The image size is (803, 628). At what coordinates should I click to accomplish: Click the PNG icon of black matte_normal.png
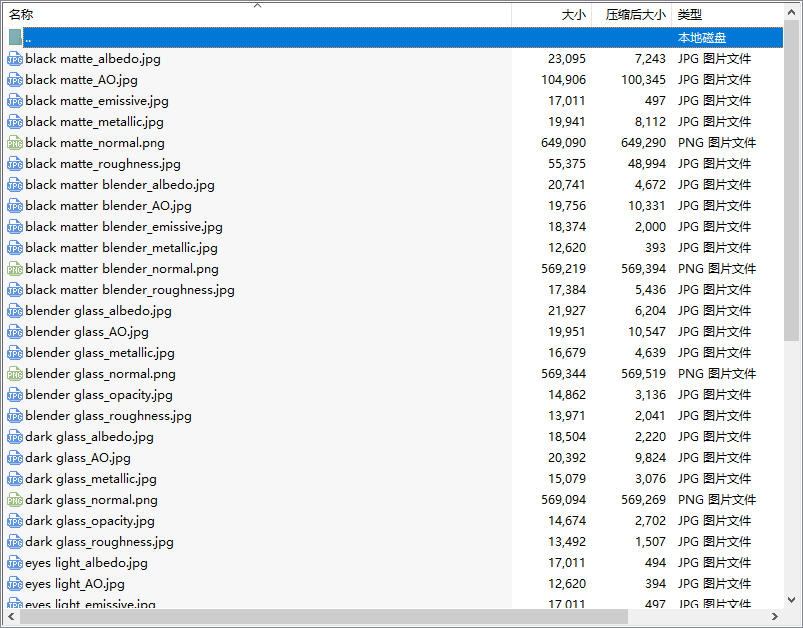(x=15, y=143)
